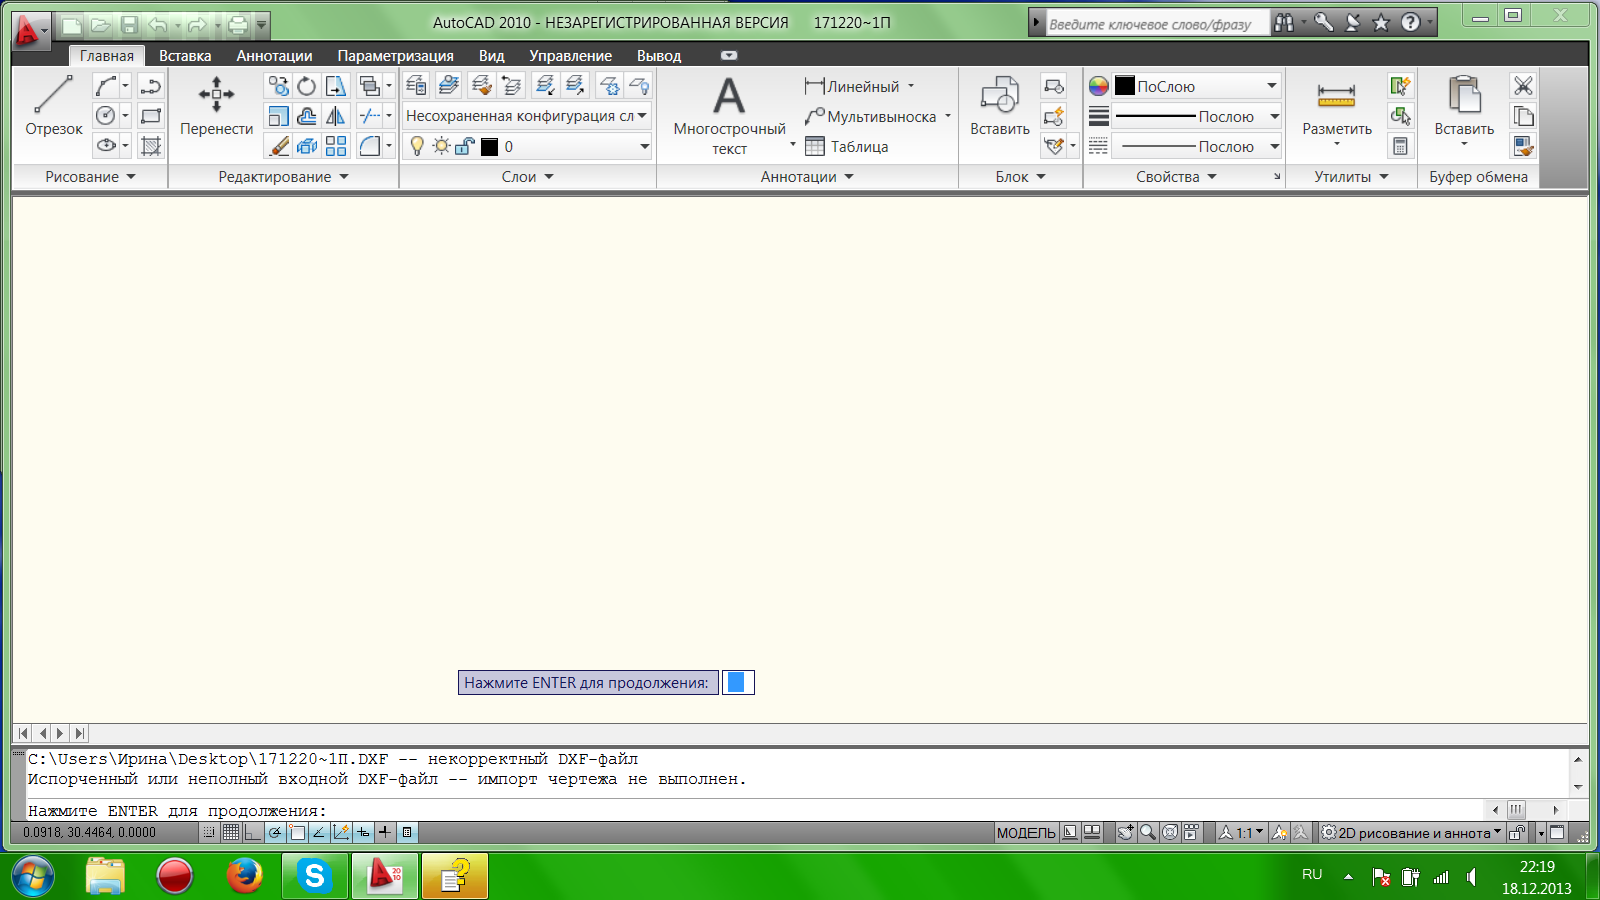
Task: Toggle the layer lightbulb on/off icon
Action: tap(417, 147)
